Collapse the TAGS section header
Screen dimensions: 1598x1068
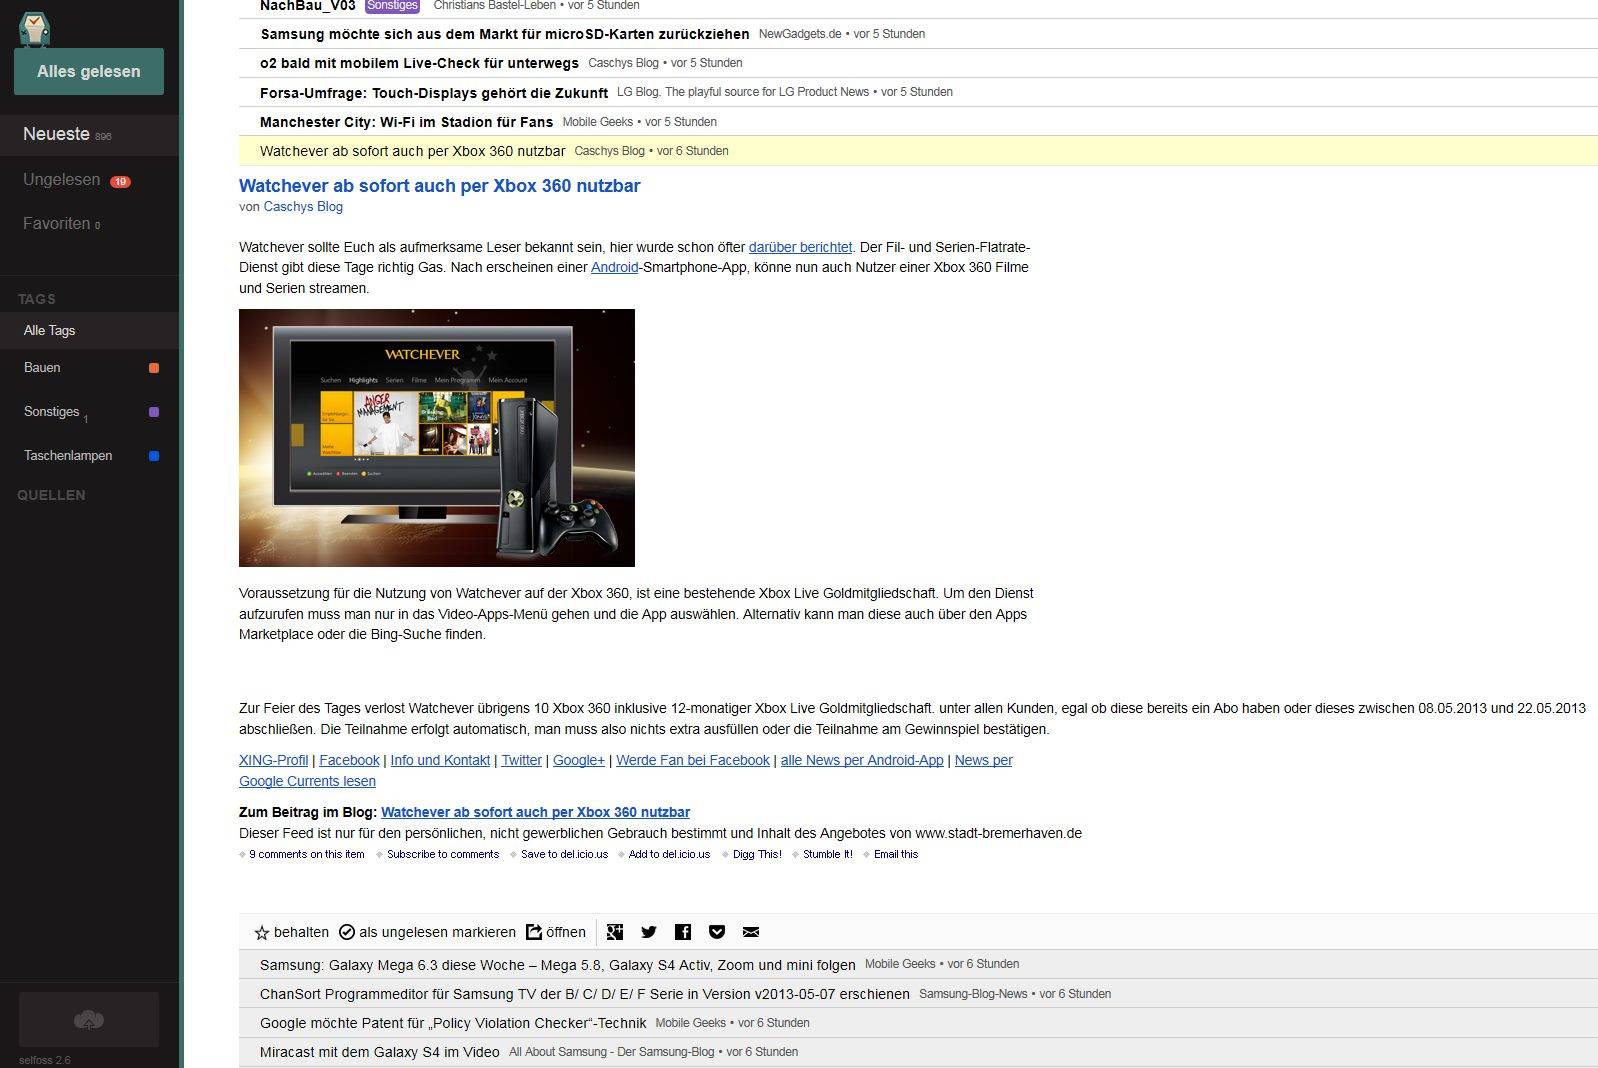coord(37,299)
